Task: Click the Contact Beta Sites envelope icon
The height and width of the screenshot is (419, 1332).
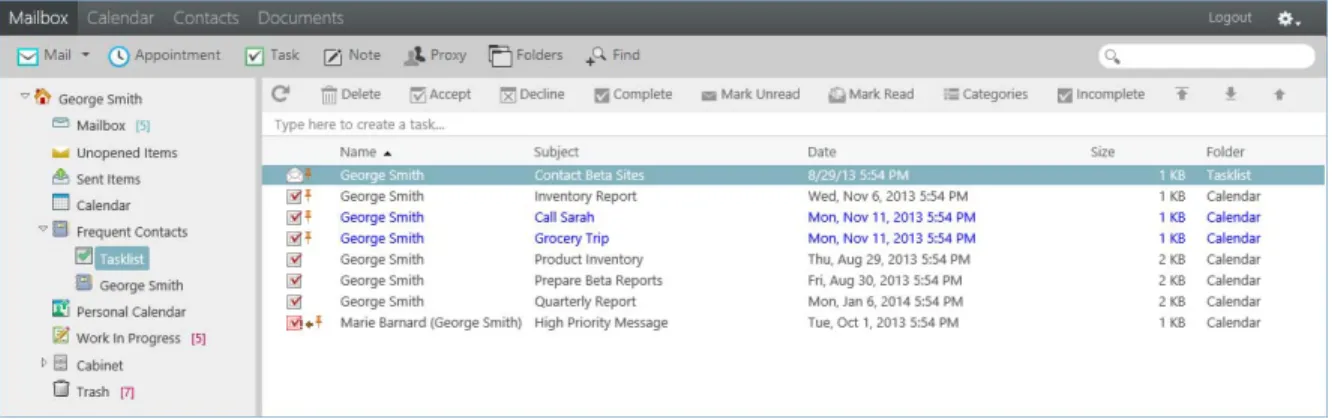Action: click(x=294, y=175)
